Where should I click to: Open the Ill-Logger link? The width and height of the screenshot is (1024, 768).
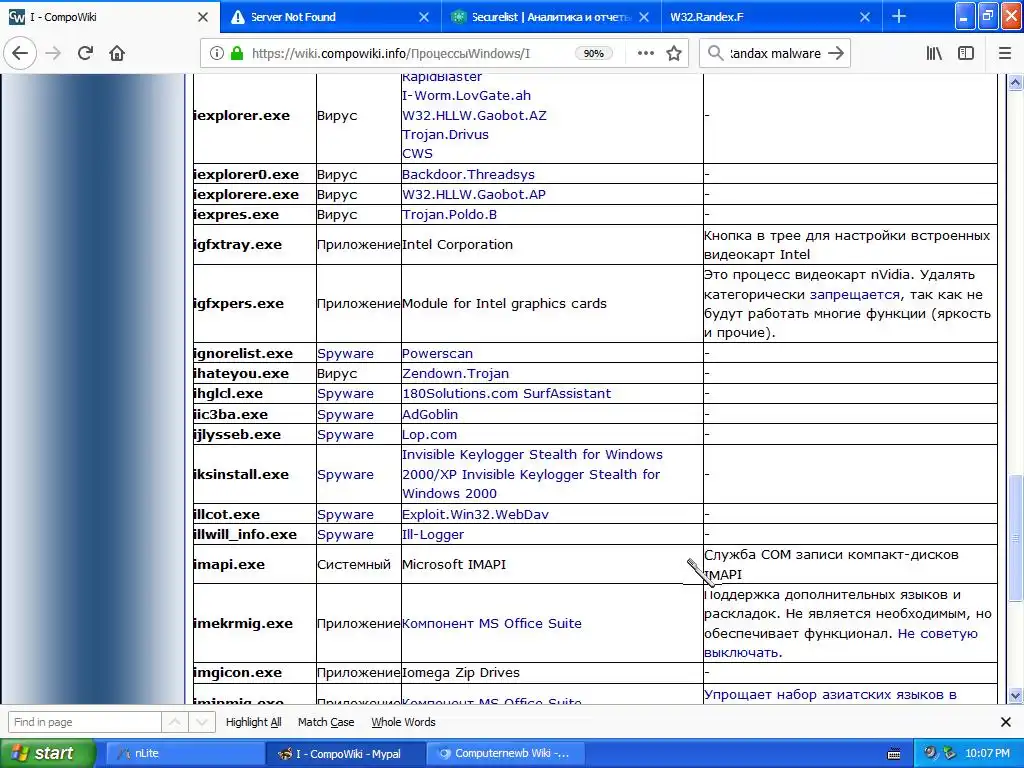coord(432,535)
